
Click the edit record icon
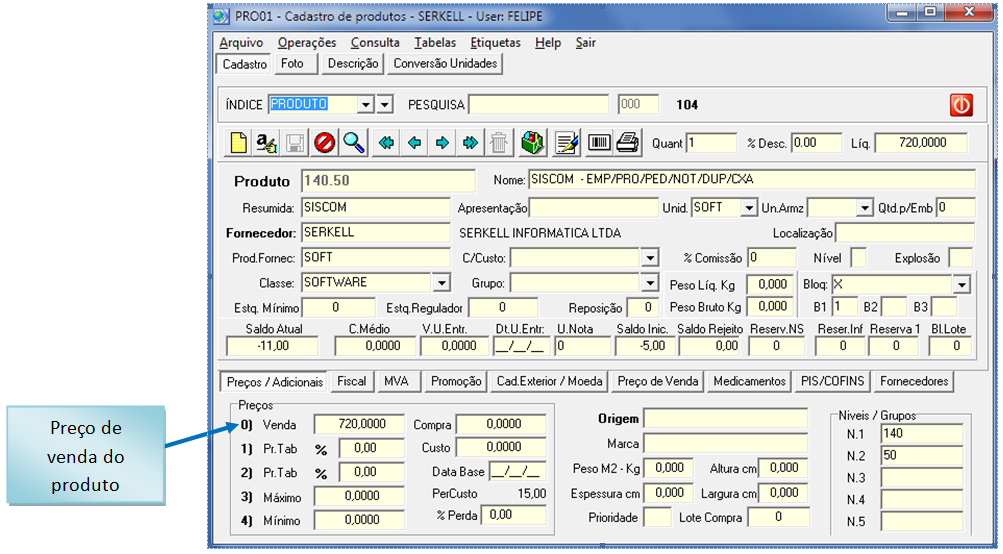[266, 142]
